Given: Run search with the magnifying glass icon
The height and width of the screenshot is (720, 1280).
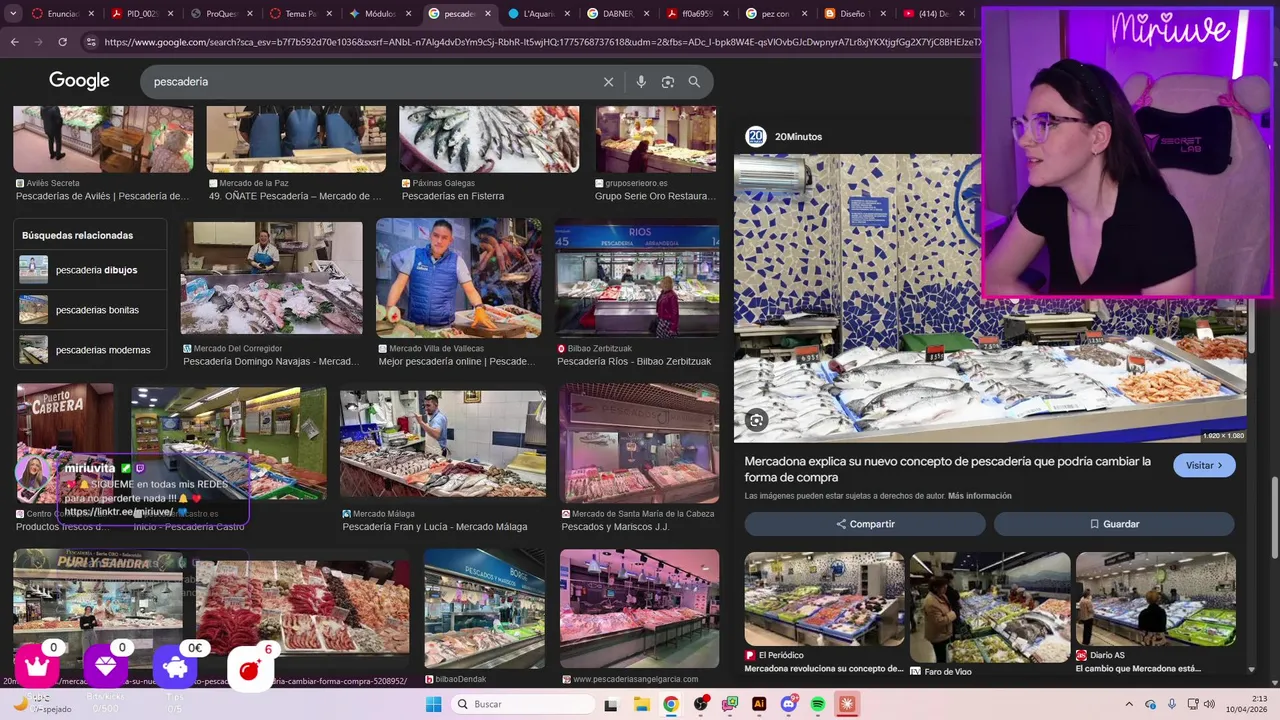Looking at the screenshot, I should [694, 82].
